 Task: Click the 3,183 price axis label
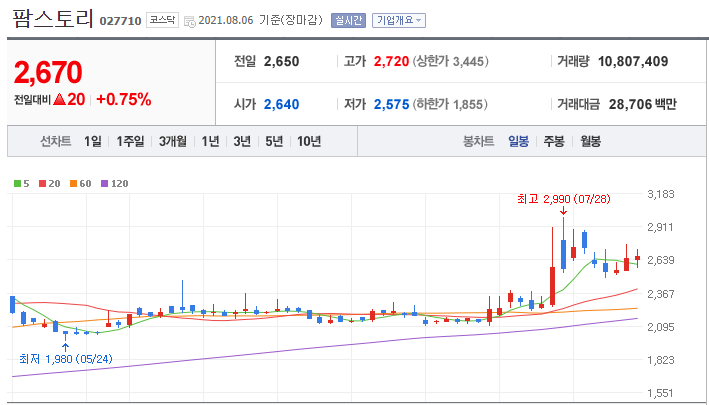661,194
